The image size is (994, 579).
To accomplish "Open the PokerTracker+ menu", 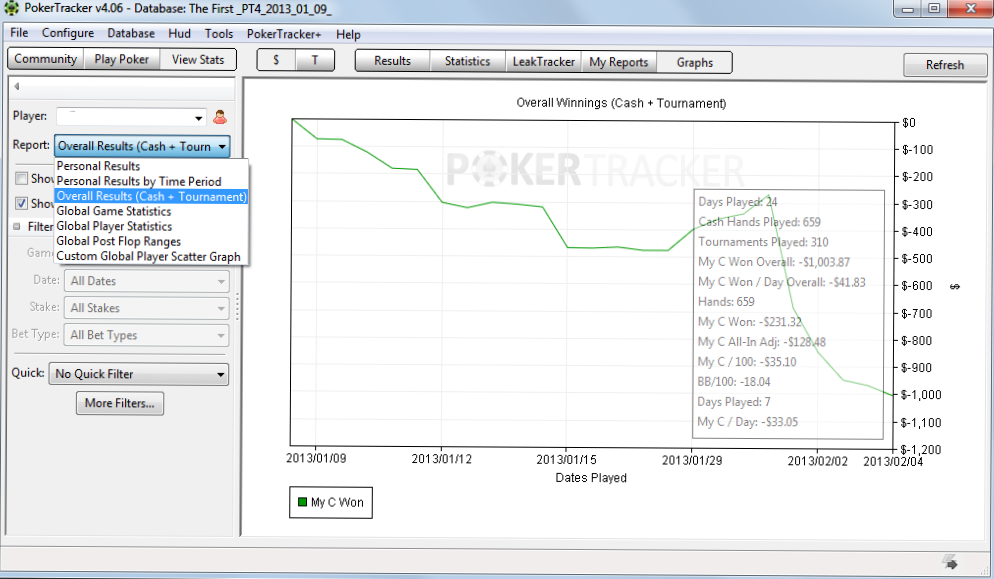I will 284,34.
